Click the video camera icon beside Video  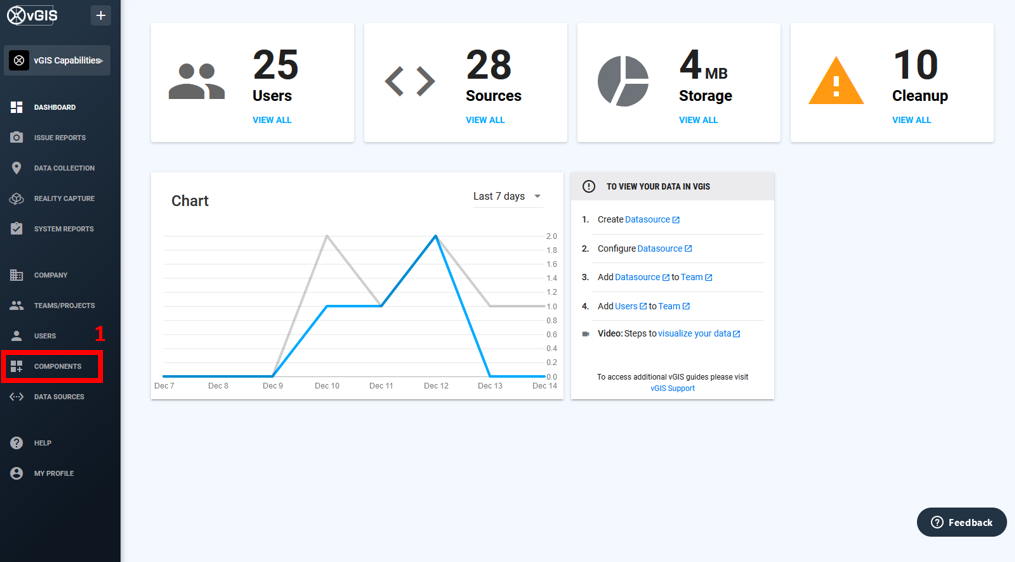click(586, 334)
